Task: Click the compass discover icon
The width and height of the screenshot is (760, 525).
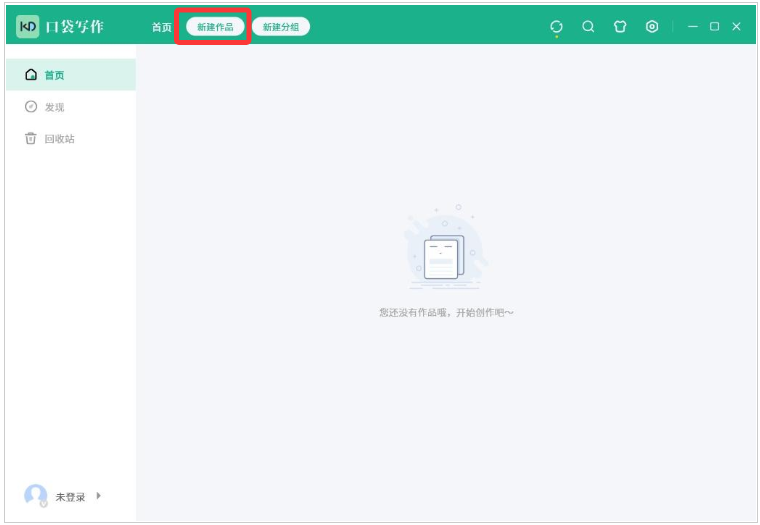Action: 31,107
